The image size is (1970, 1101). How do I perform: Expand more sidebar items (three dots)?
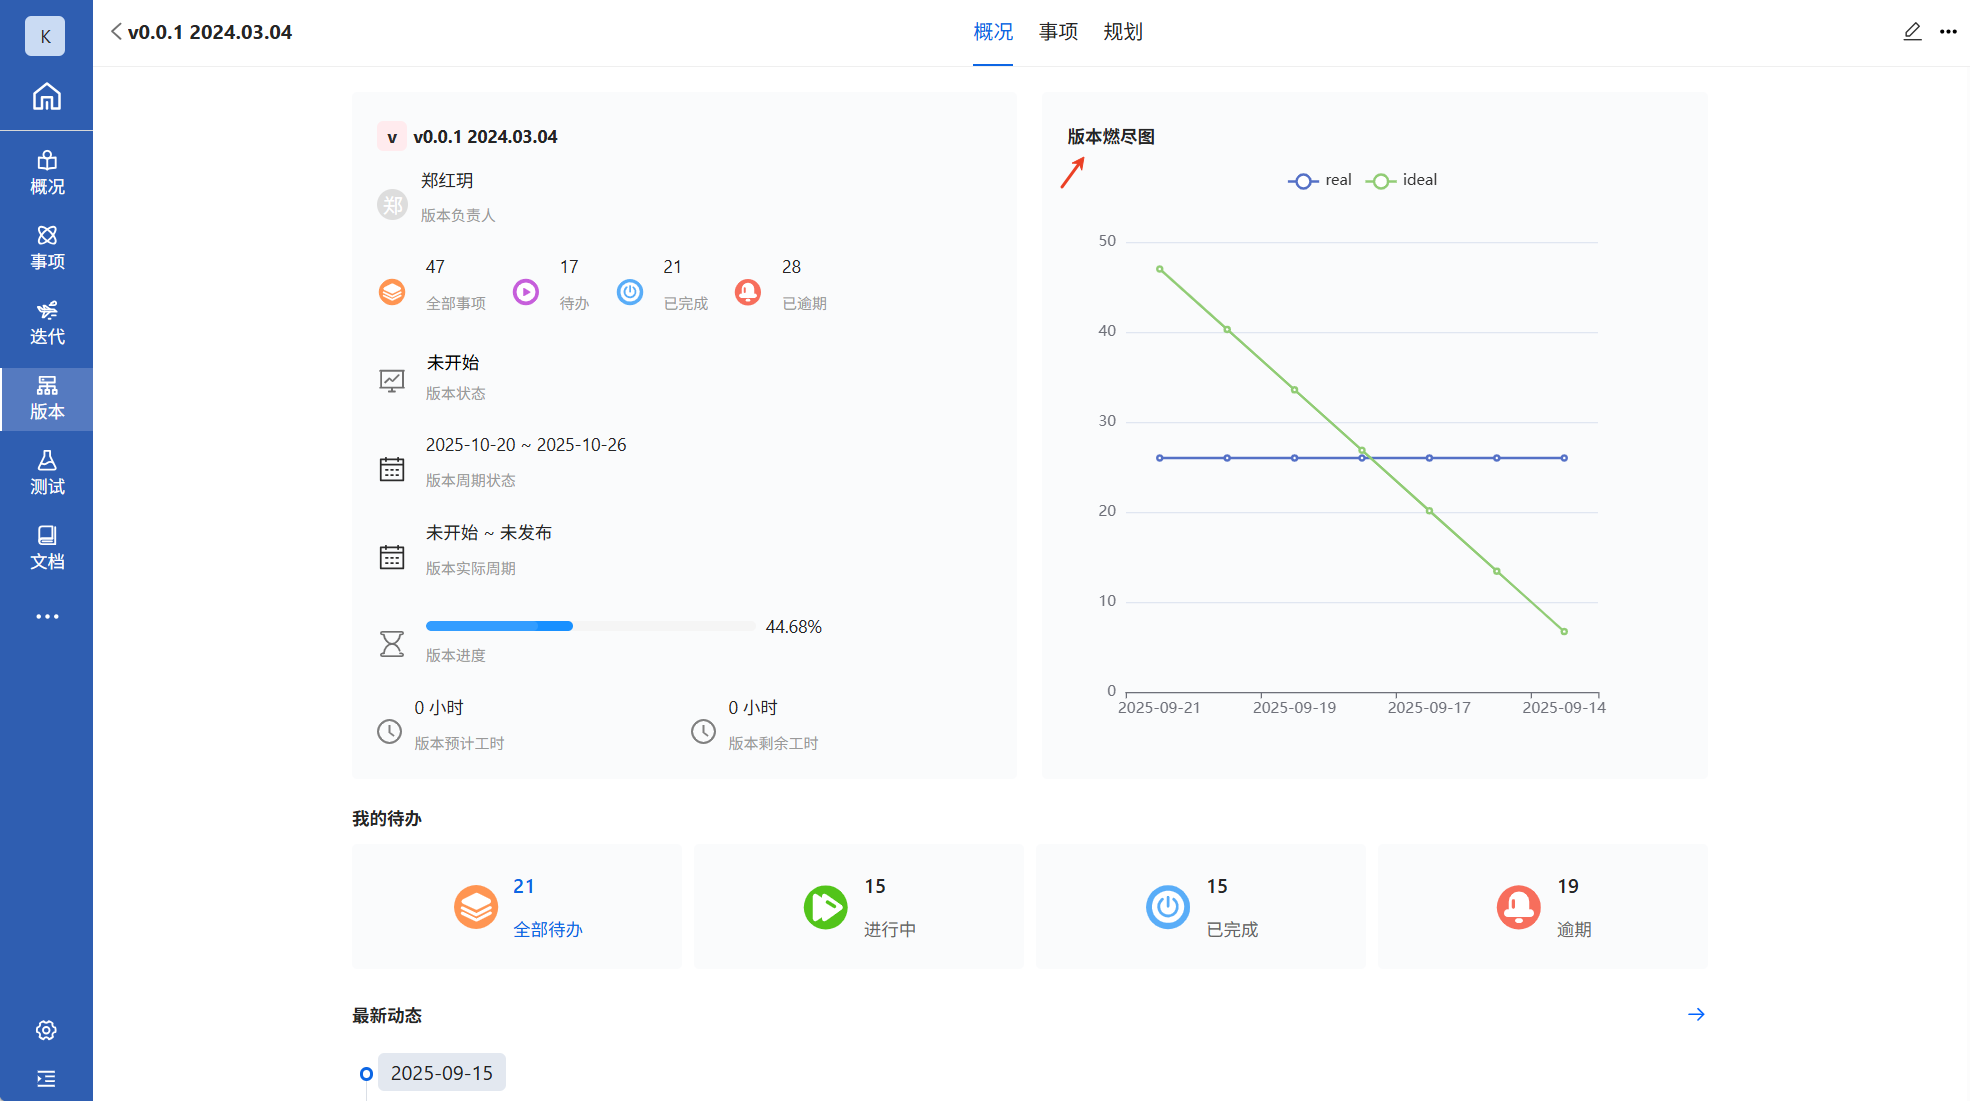[x=47, y=617]
